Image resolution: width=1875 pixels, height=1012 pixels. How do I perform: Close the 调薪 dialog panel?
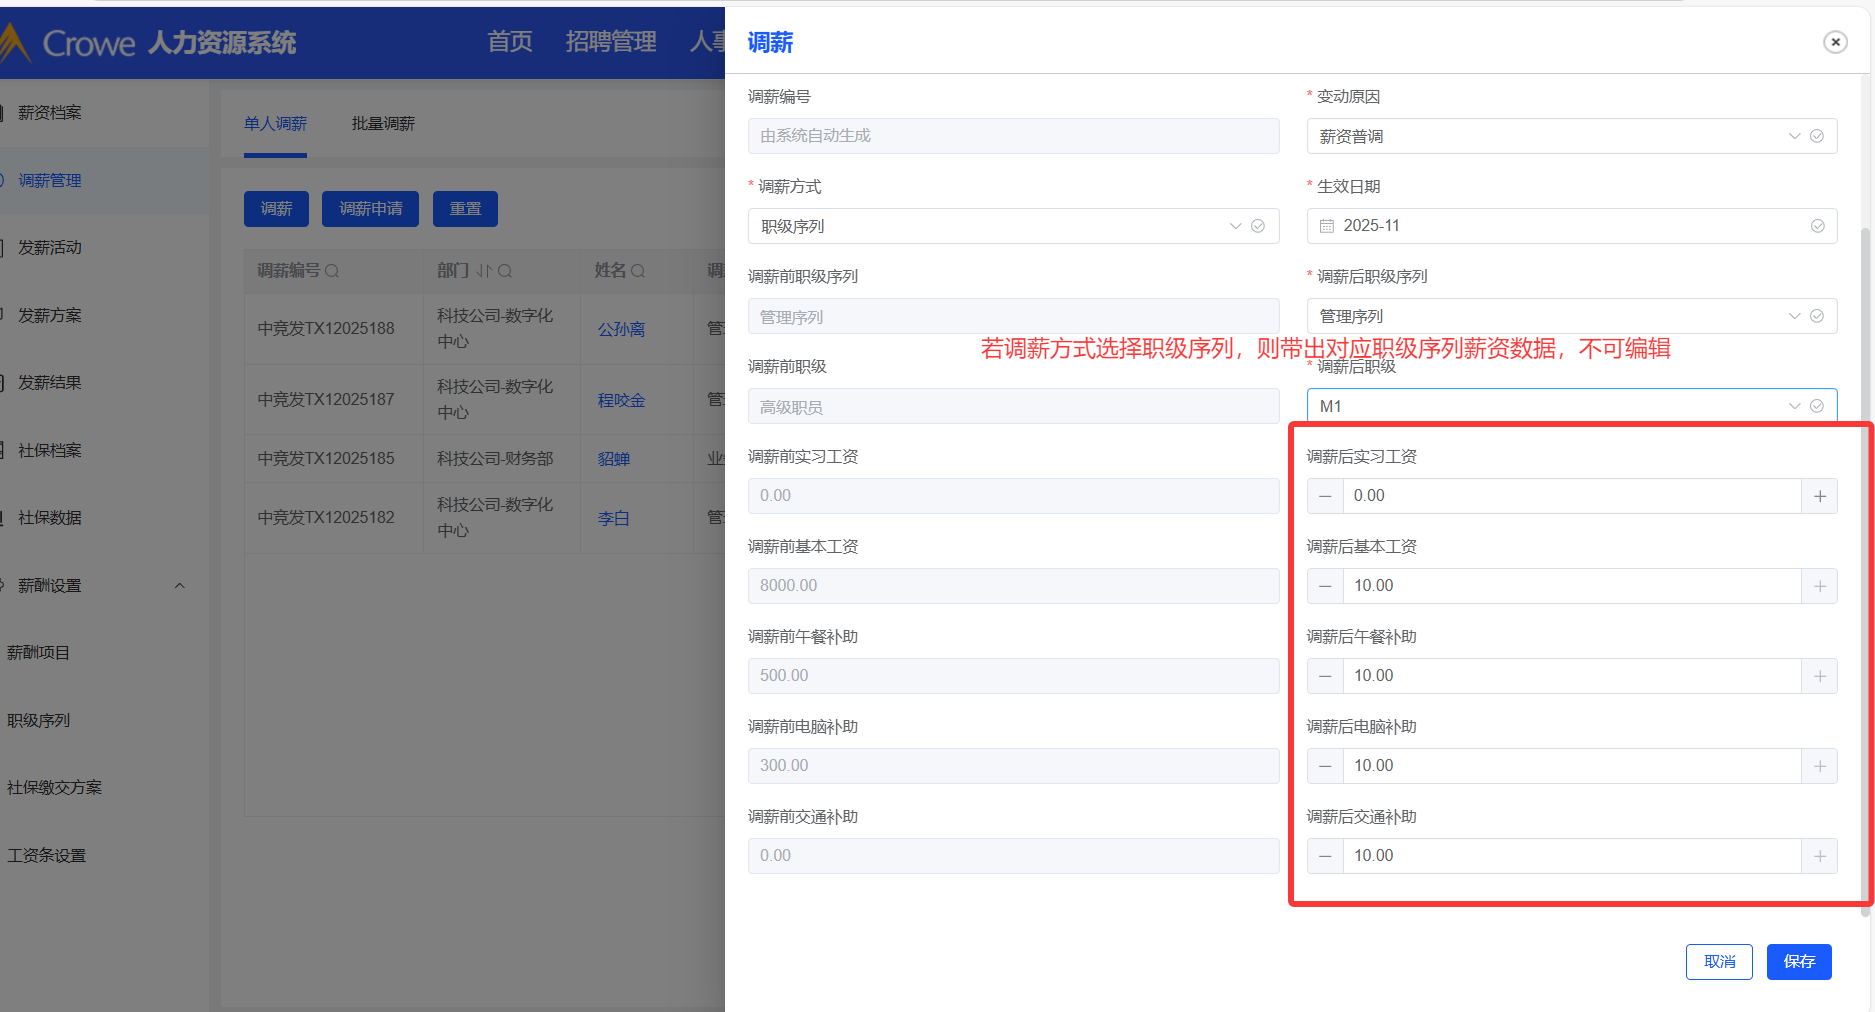(x=1835, y=42)
